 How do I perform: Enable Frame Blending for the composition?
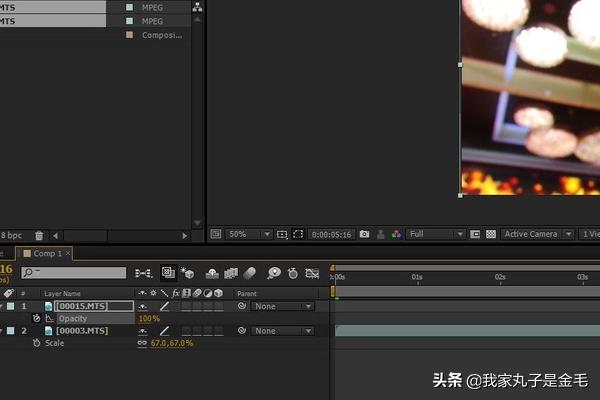point(231,273)
